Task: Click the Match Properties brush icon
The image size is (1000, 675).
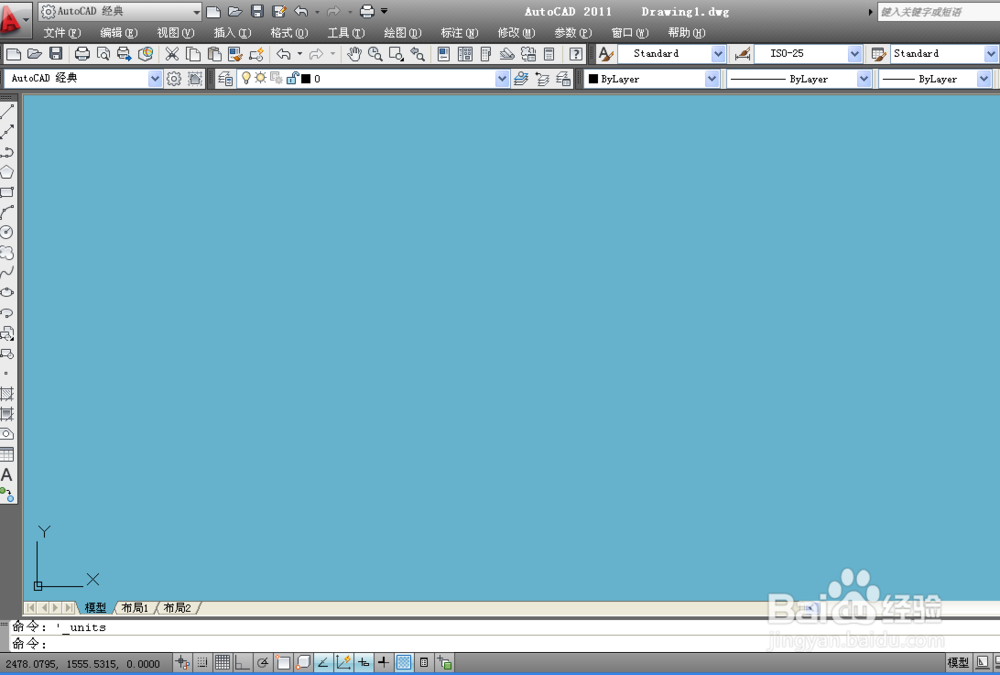Action: (235, 54)
